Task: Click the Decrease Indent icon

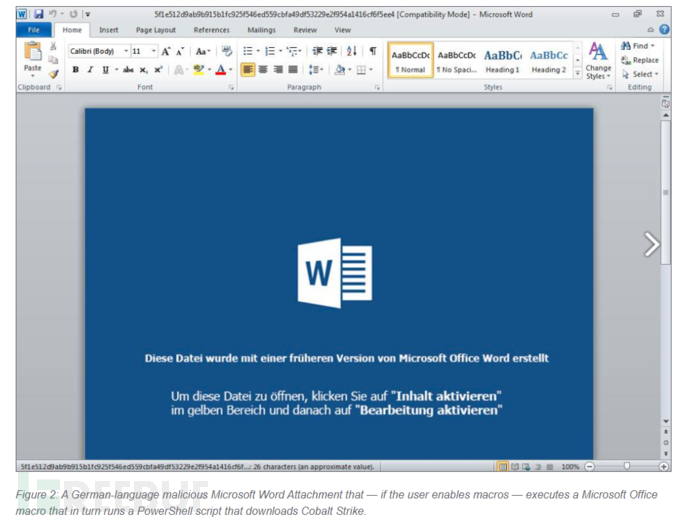Action: click(317, 51)
